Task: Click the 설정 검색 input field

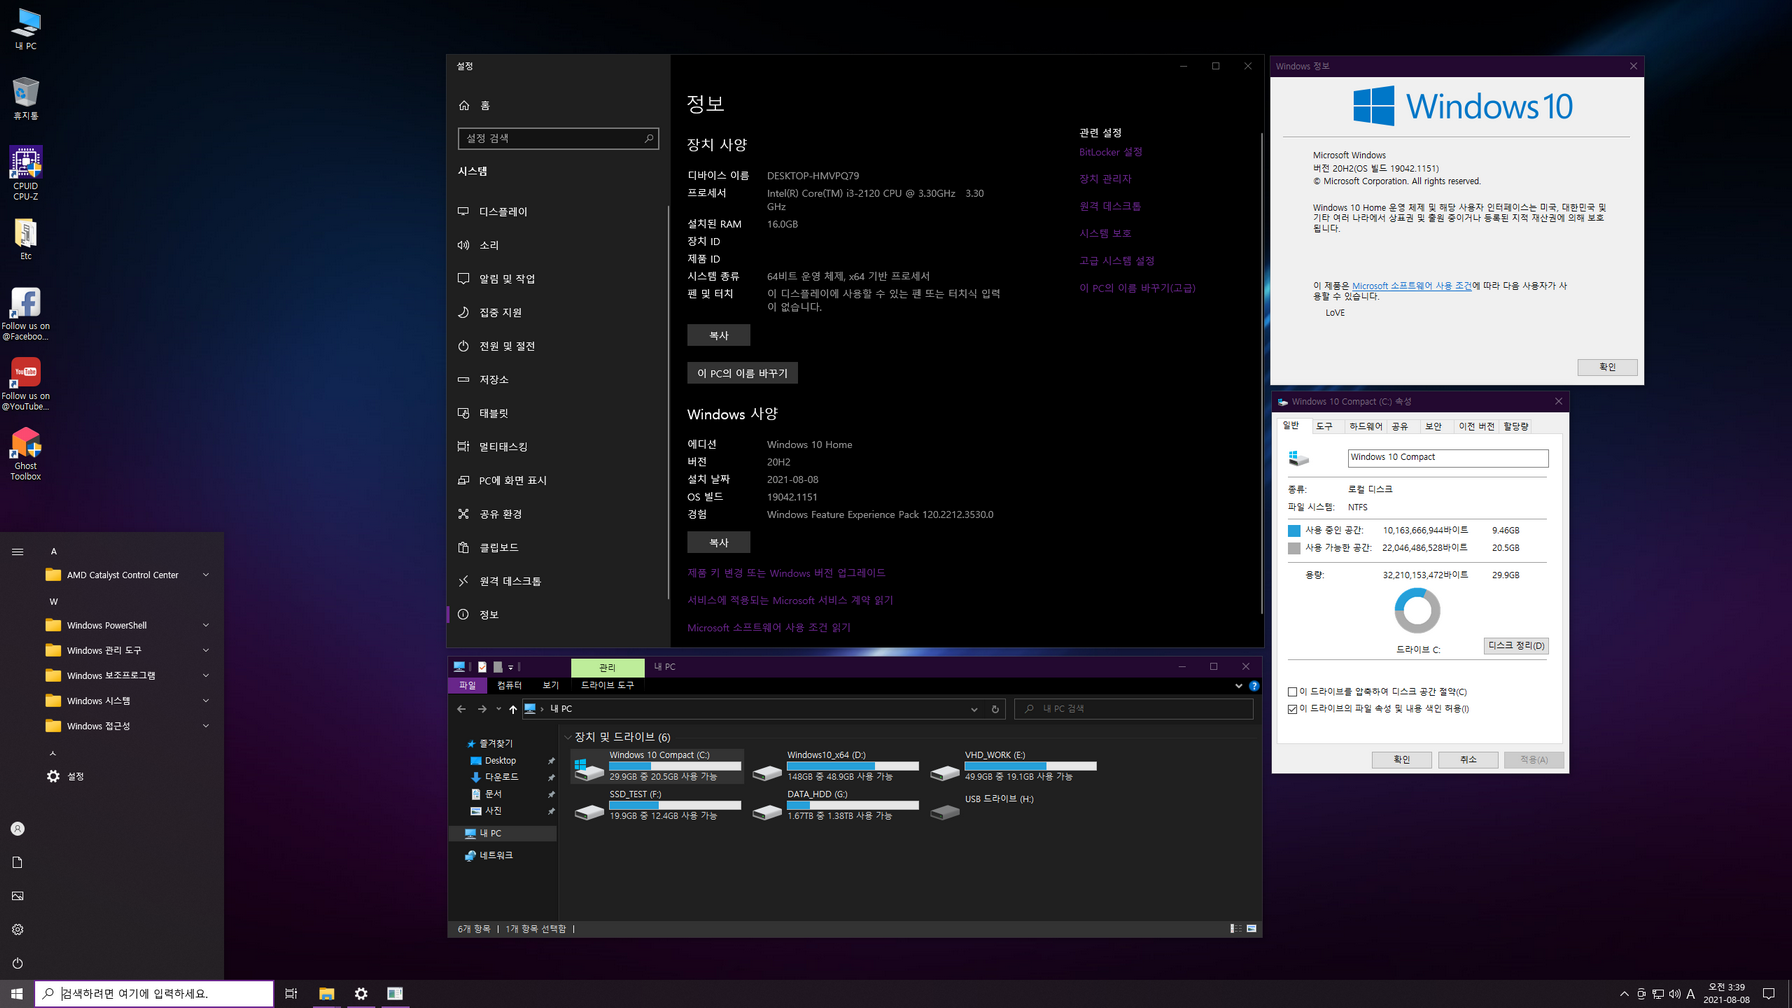Action: [x=558, y=138]
